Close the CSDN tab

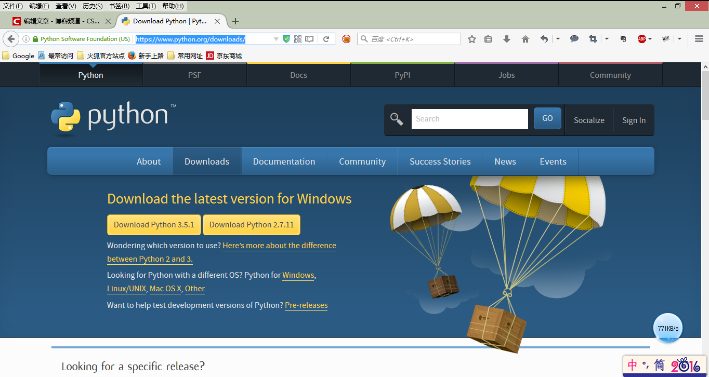108,21
